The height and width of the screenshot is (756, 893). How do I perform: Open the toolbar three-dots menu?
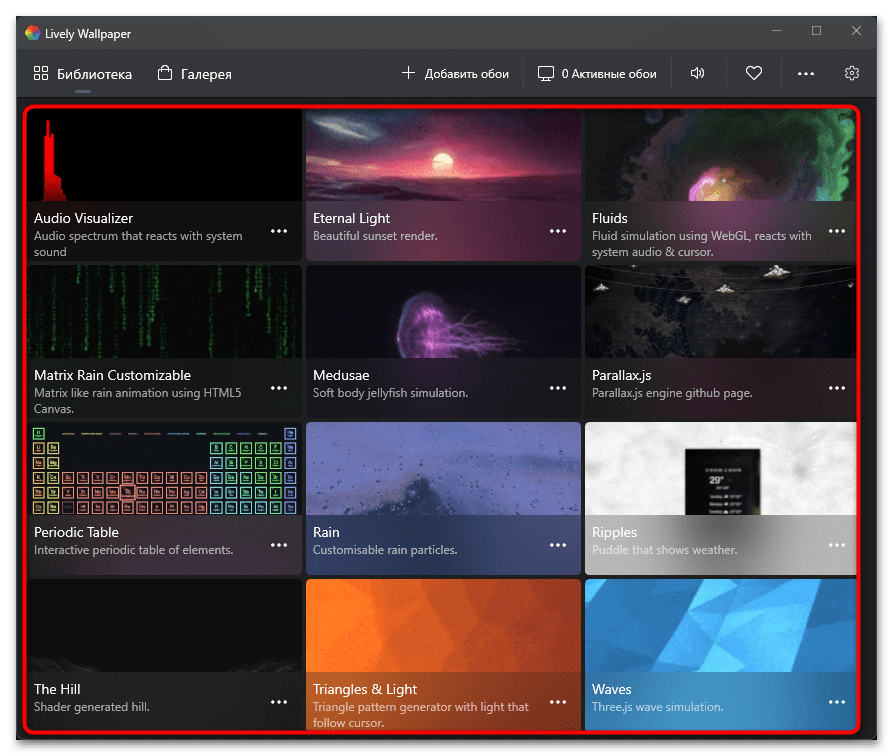tap(805, 73)
